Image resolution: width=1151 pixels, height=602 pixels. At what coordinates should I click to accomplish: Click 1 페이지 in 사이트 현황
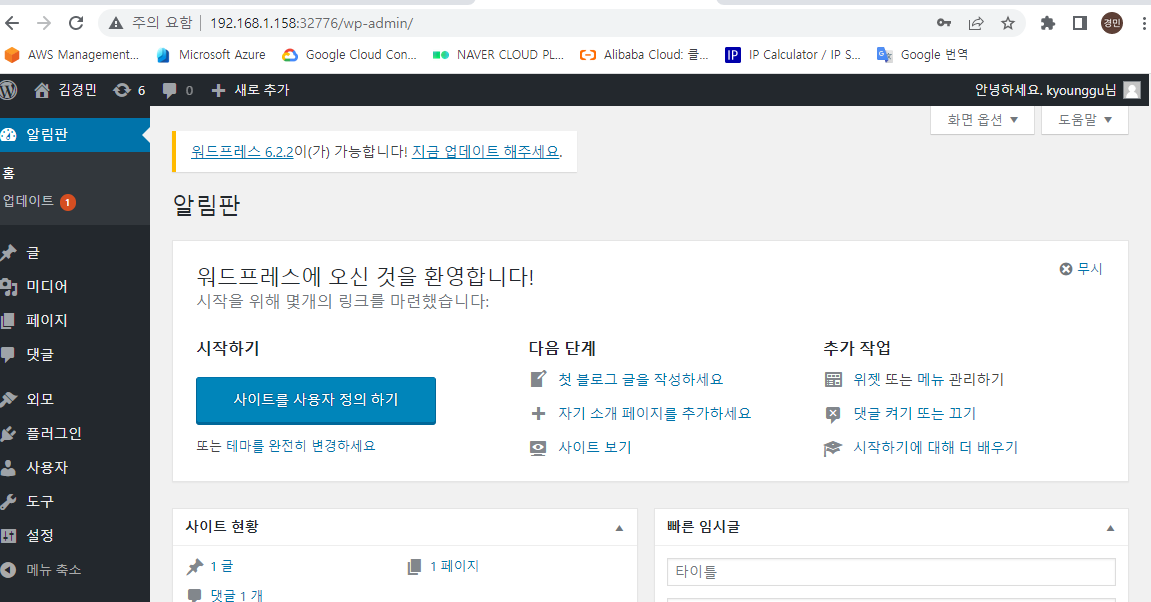click(x=454, y=566)
